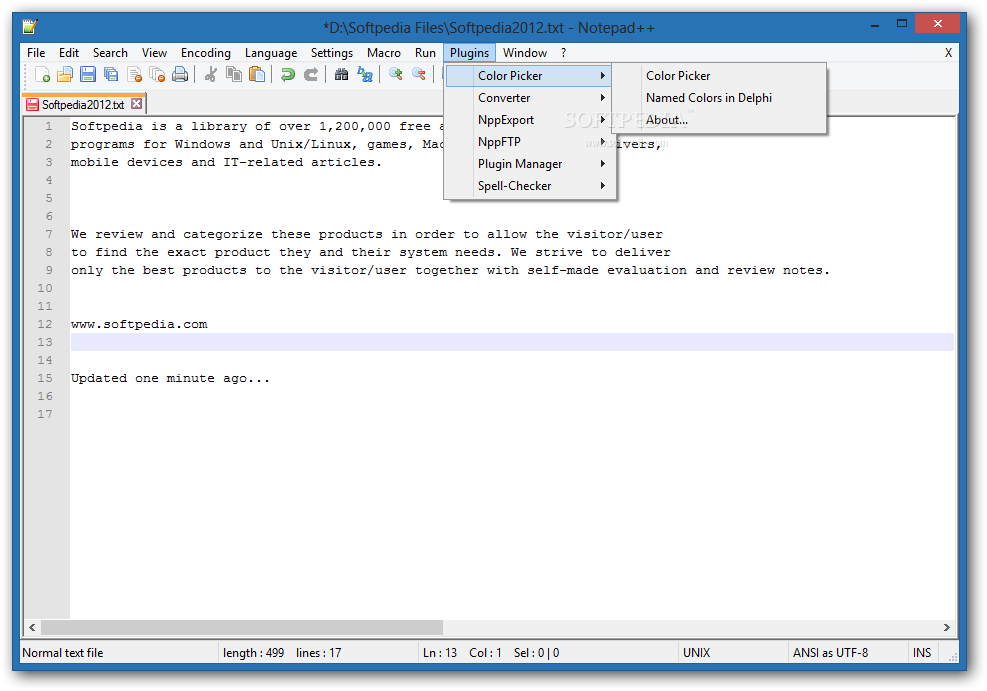Expand the NppExport submenu
Image resolution: width=987 pixels, height=691 pixels.
[x=529, y=120]
